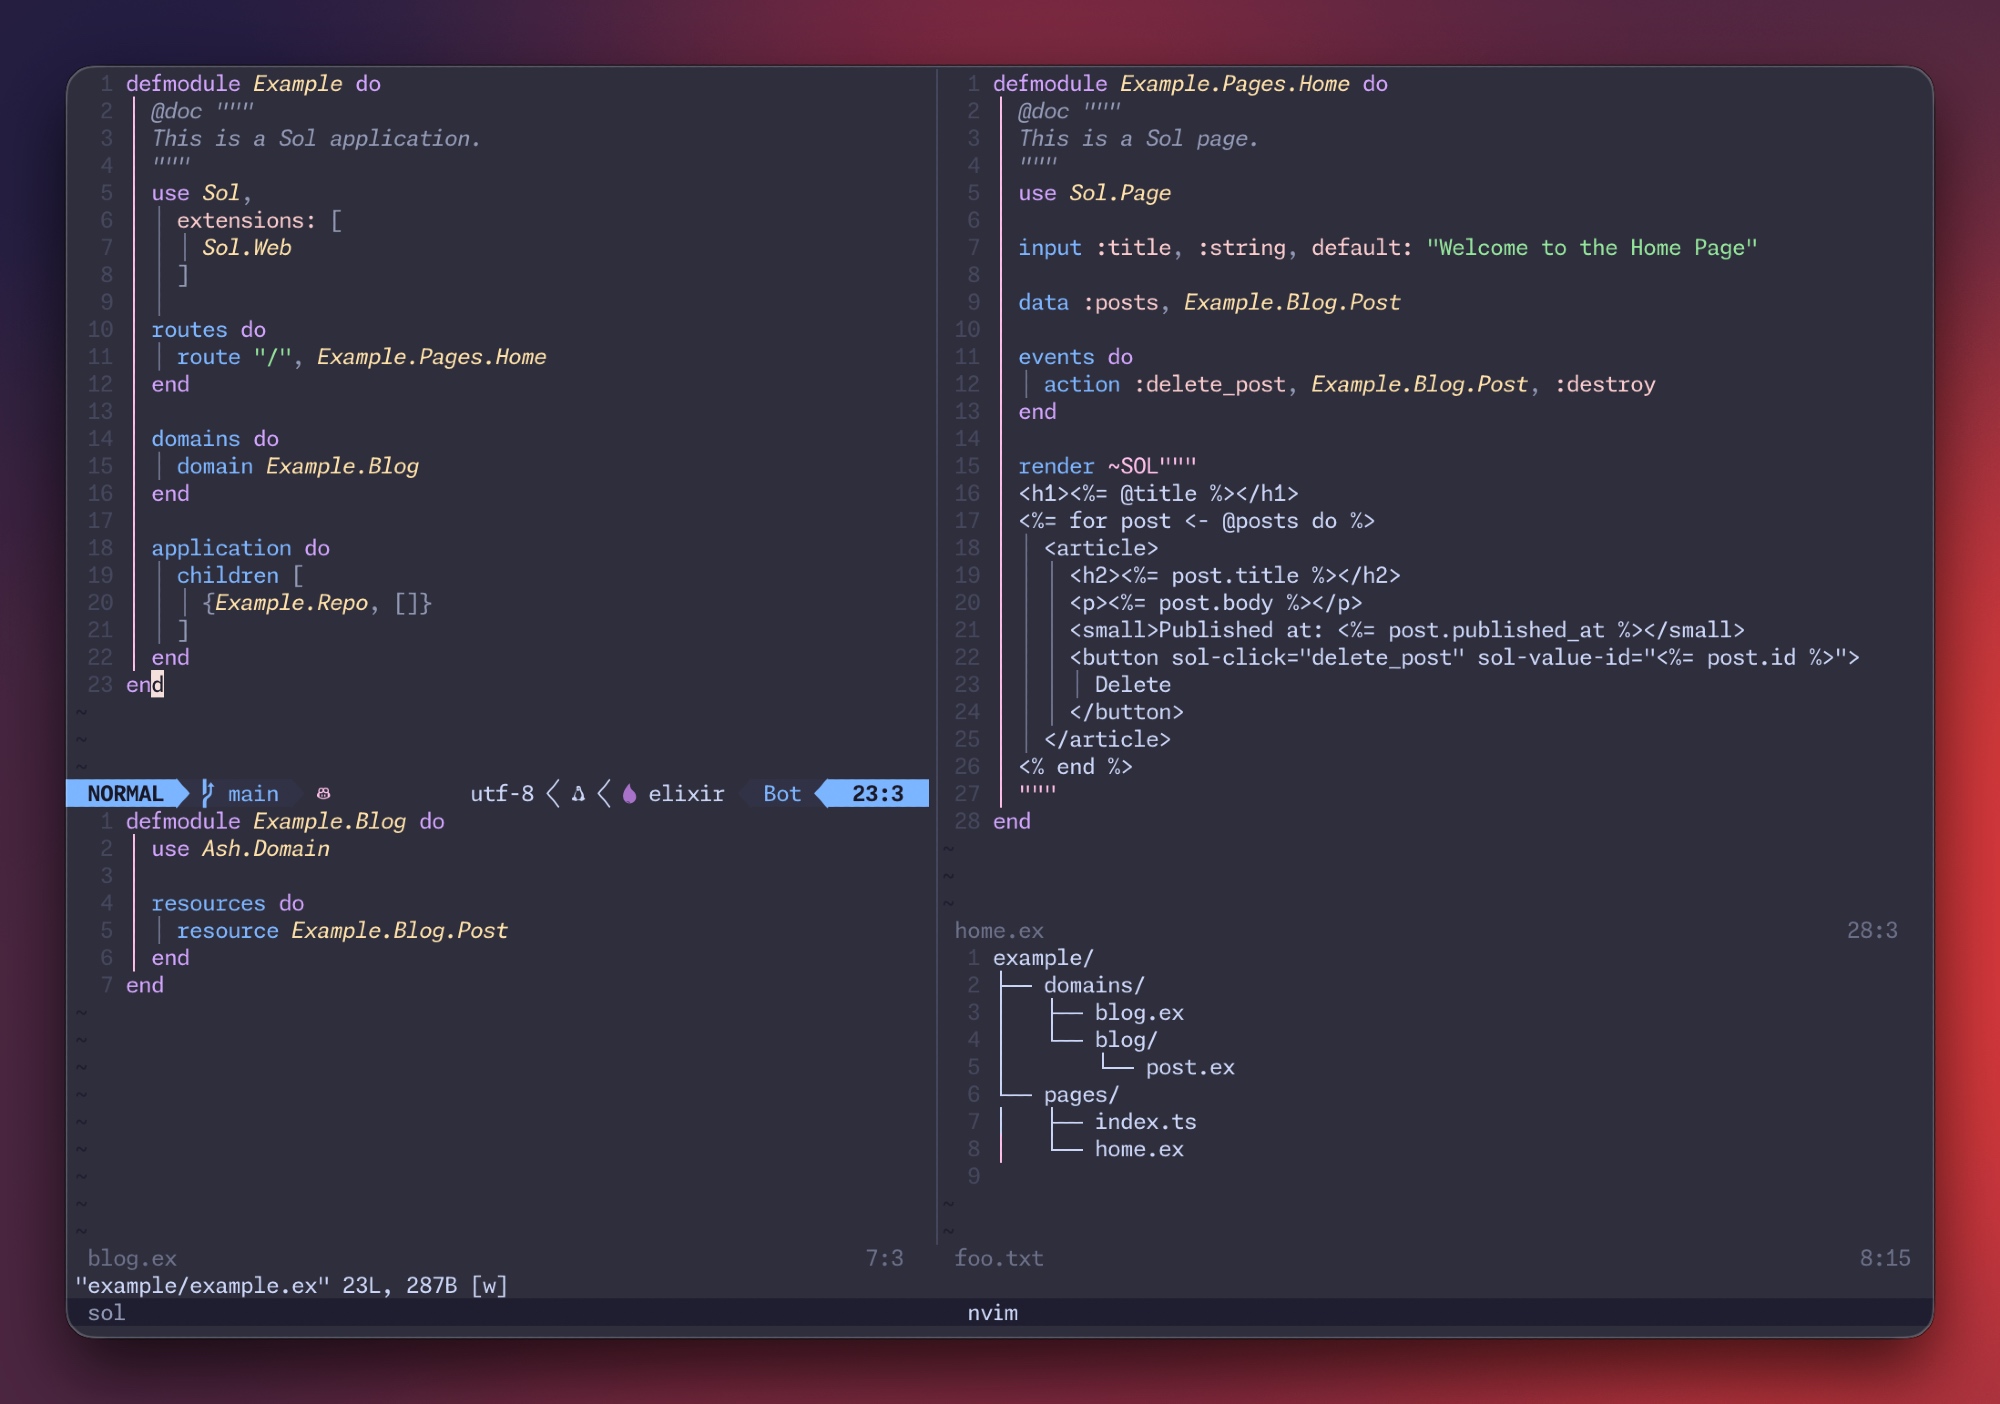The image size is (2000, 1404).
Task: Click the Copilot robot icon in statusline
Action: click(x=323, y=793)
